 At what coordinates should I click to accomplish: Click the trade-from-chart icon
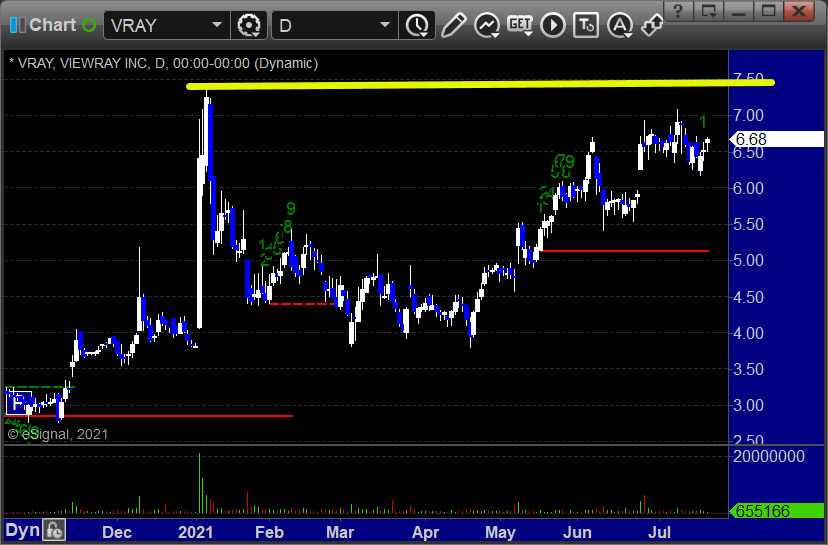click(x=586, y=25)
